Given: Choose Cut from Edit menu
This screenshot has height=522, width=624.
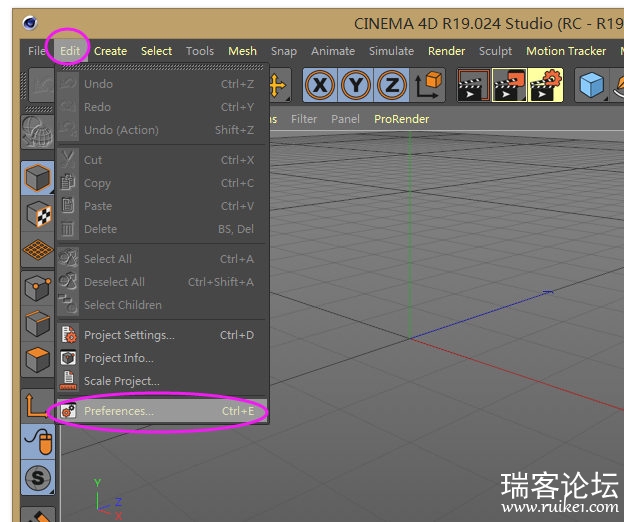Looking at the screenshot, I should 162,160.
